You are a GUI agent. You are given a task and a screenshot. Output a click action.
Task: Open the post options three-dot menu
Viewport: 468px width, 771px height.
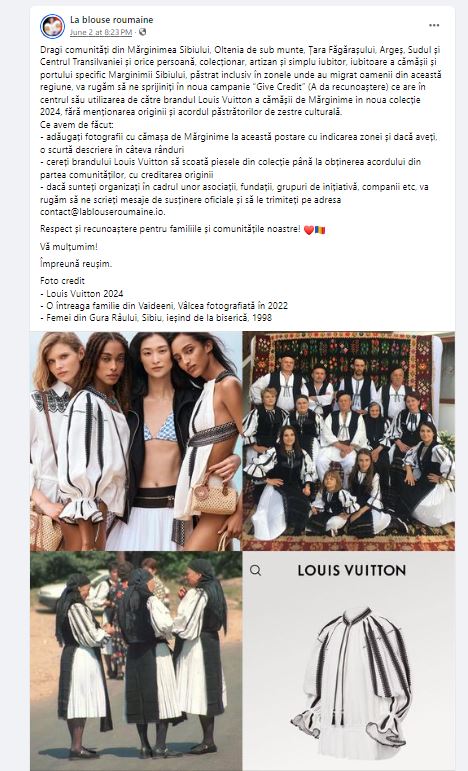[x=434, y=26]
